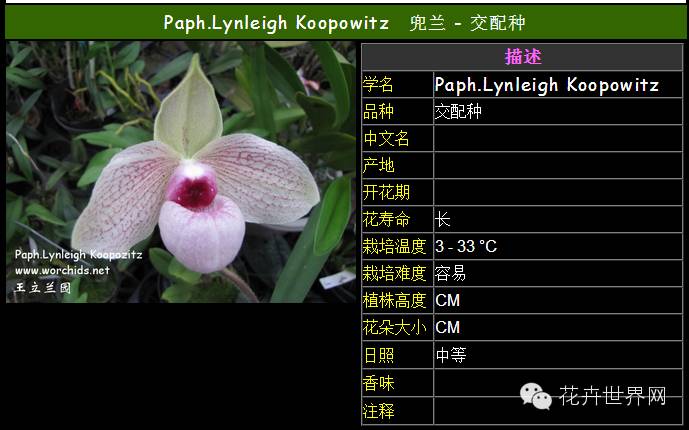Click the 花朵大小 row label
The width and height of the screenshot is (689, 430).
(394, 327)
